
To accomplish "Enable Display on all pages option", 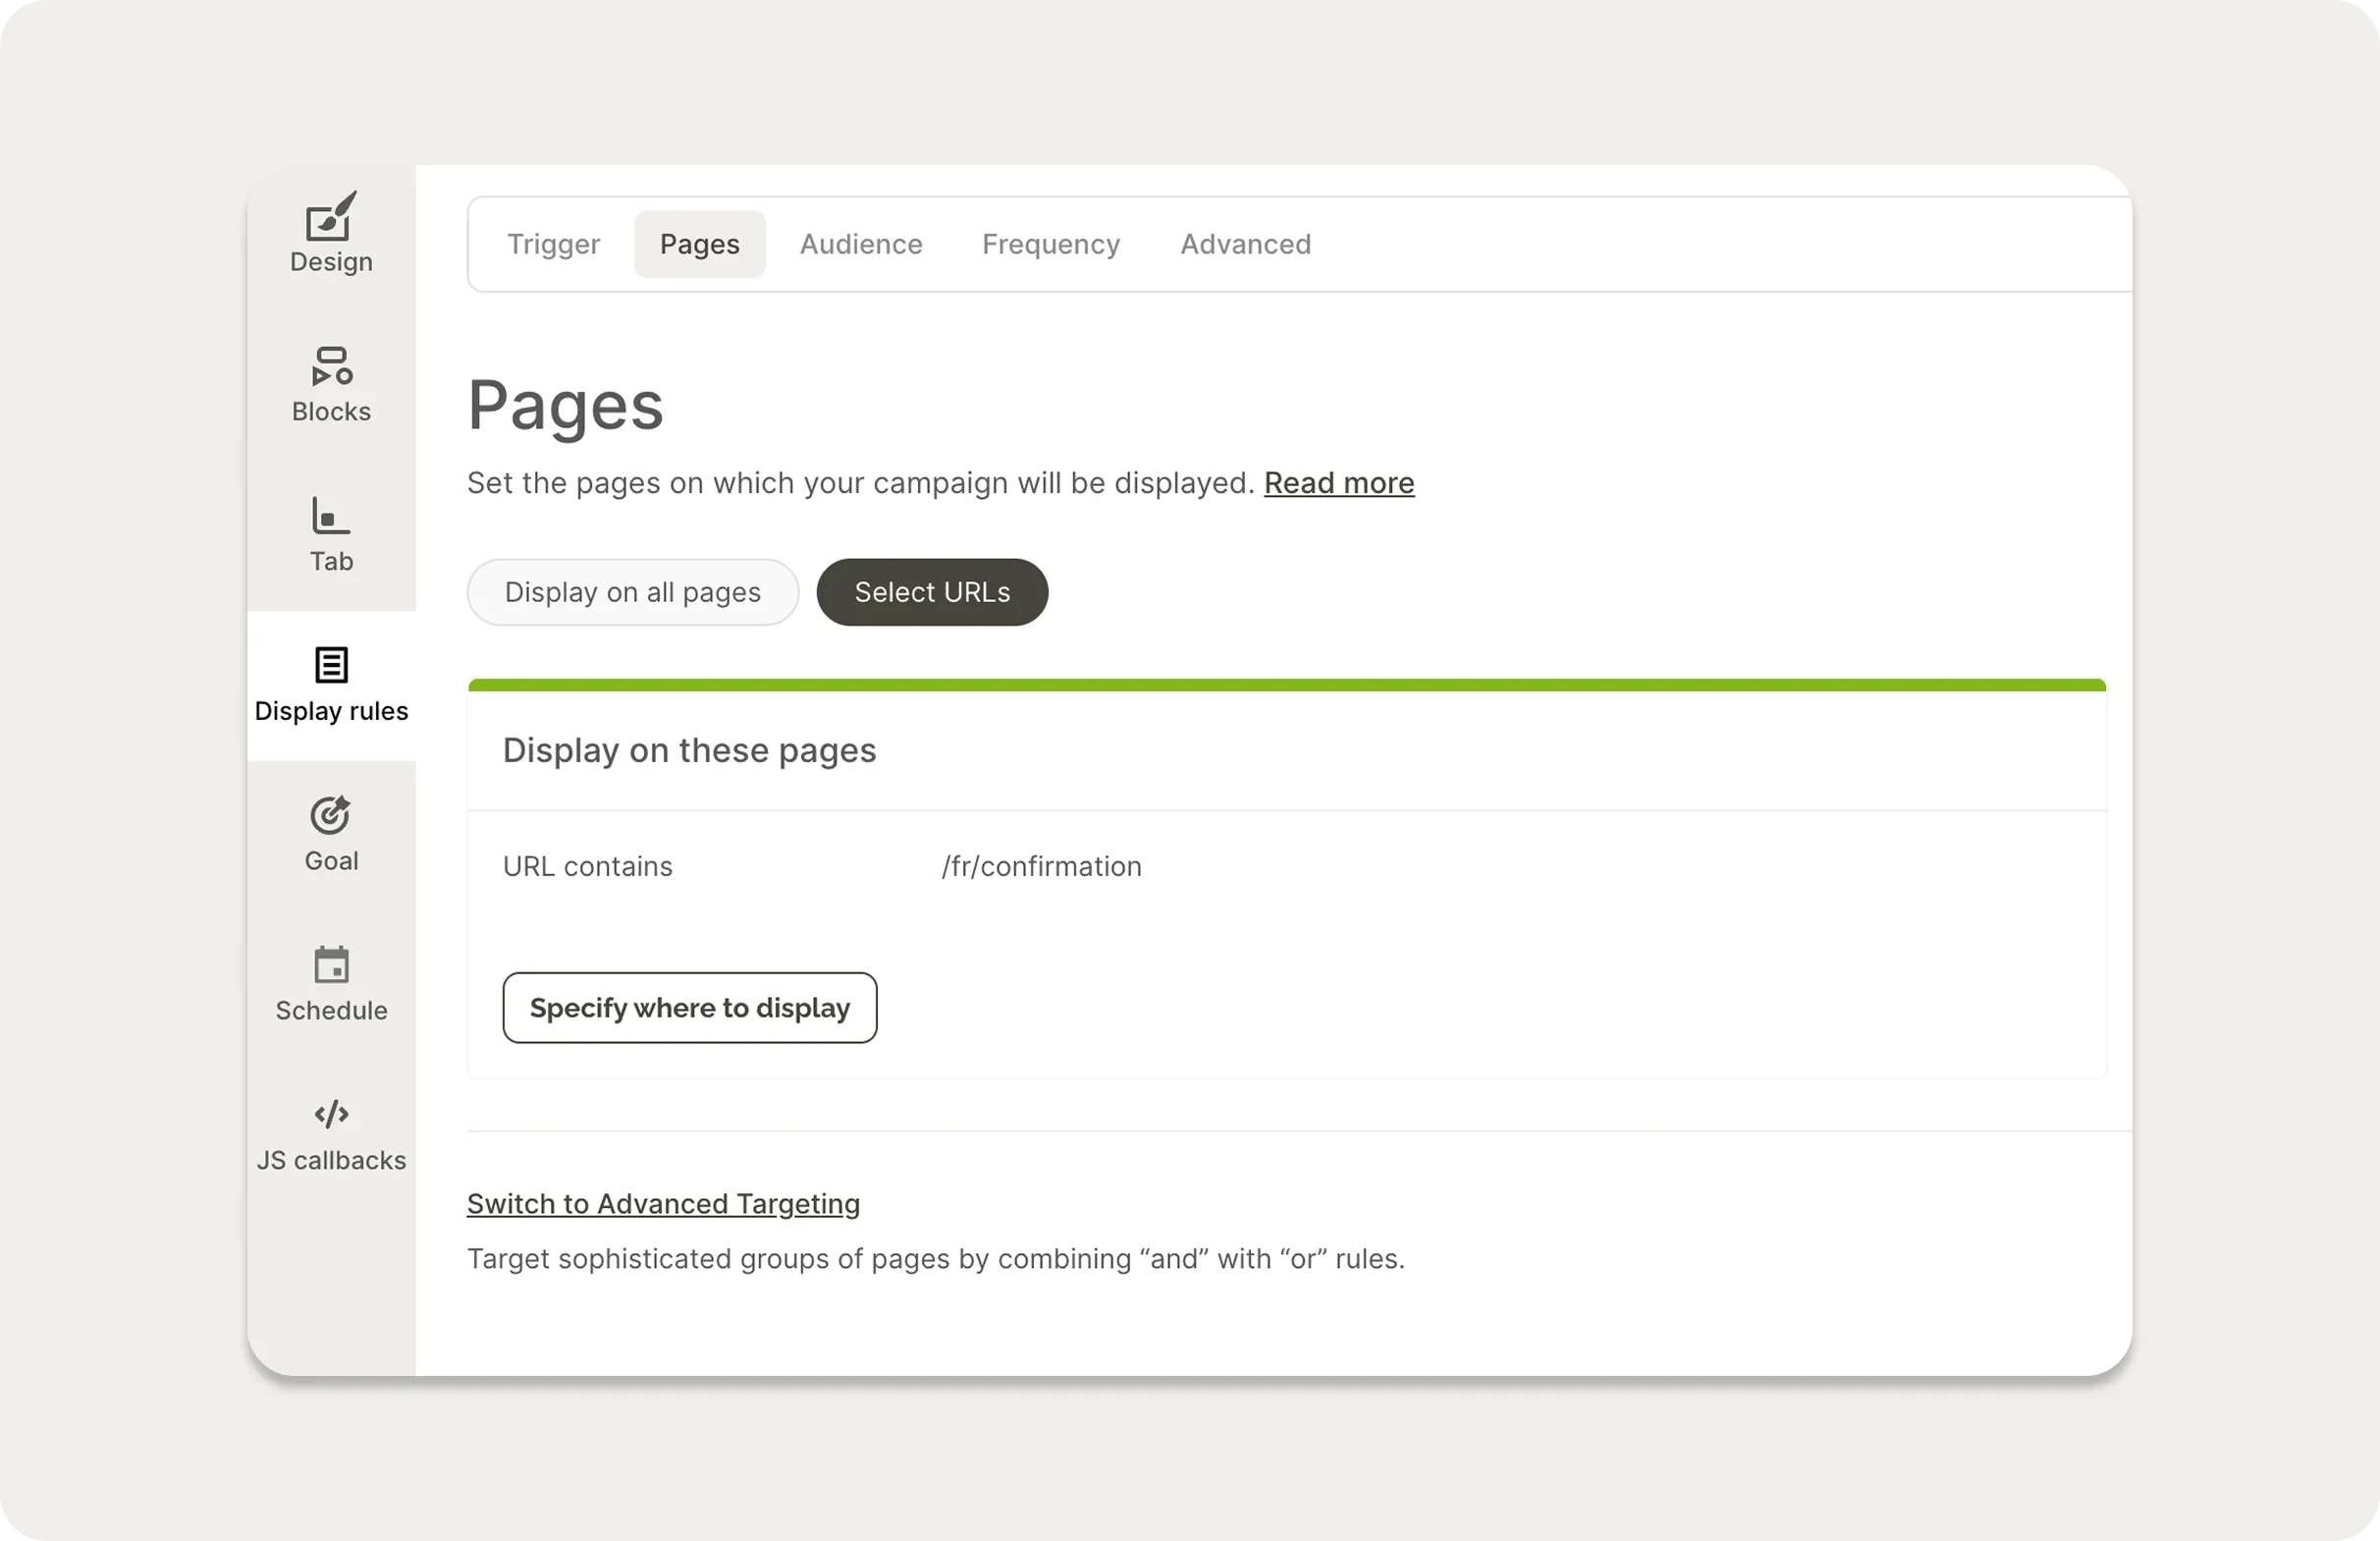I will coord(632,592).
